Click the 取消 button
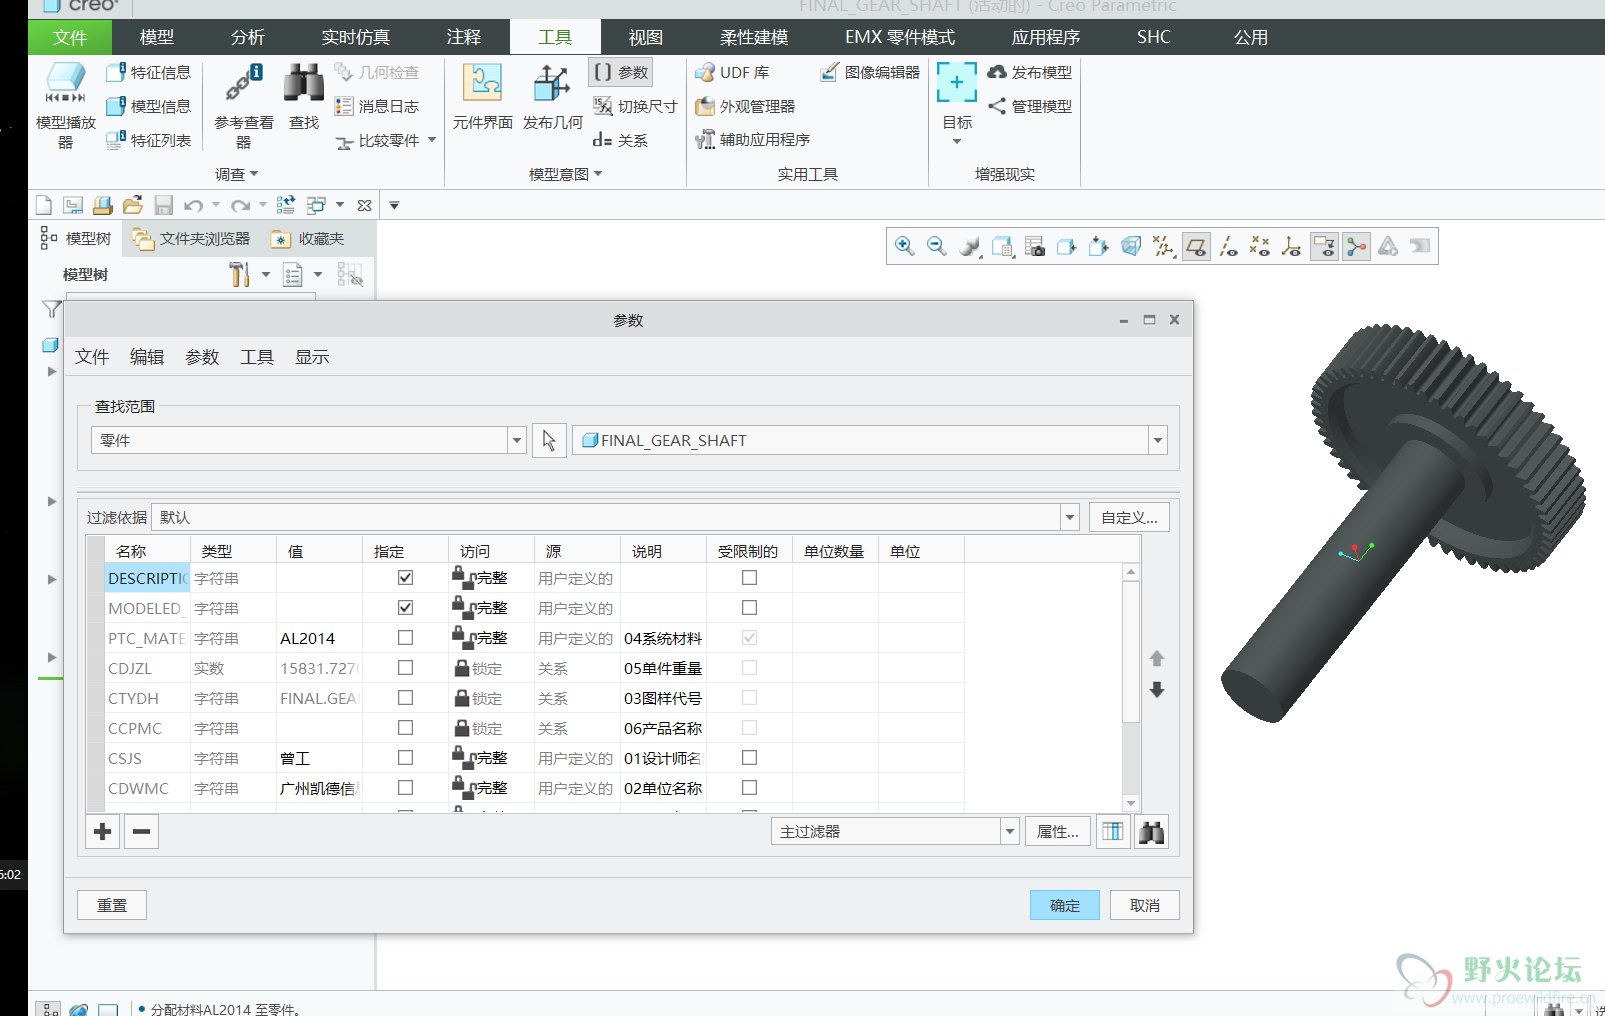The image size is (1605, 1016). pos(1145,905)
